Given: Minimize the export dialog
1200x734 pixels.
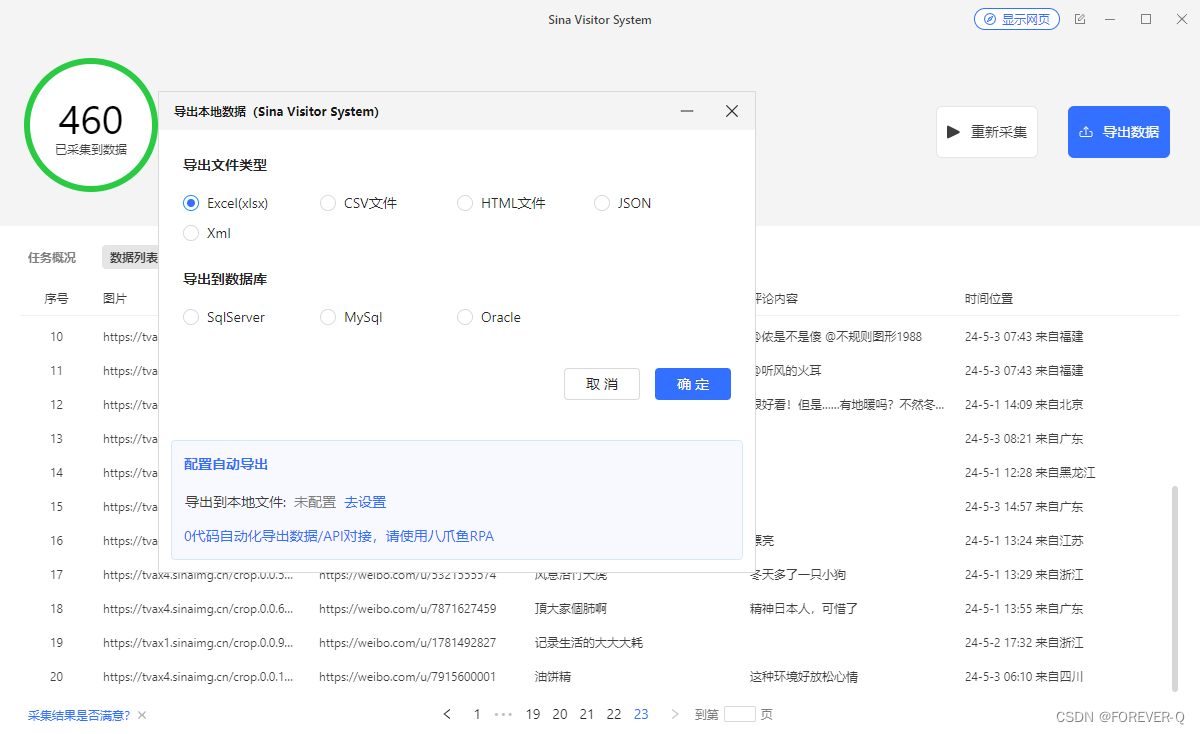Looking at the screenshot, I should pos(687,111).
